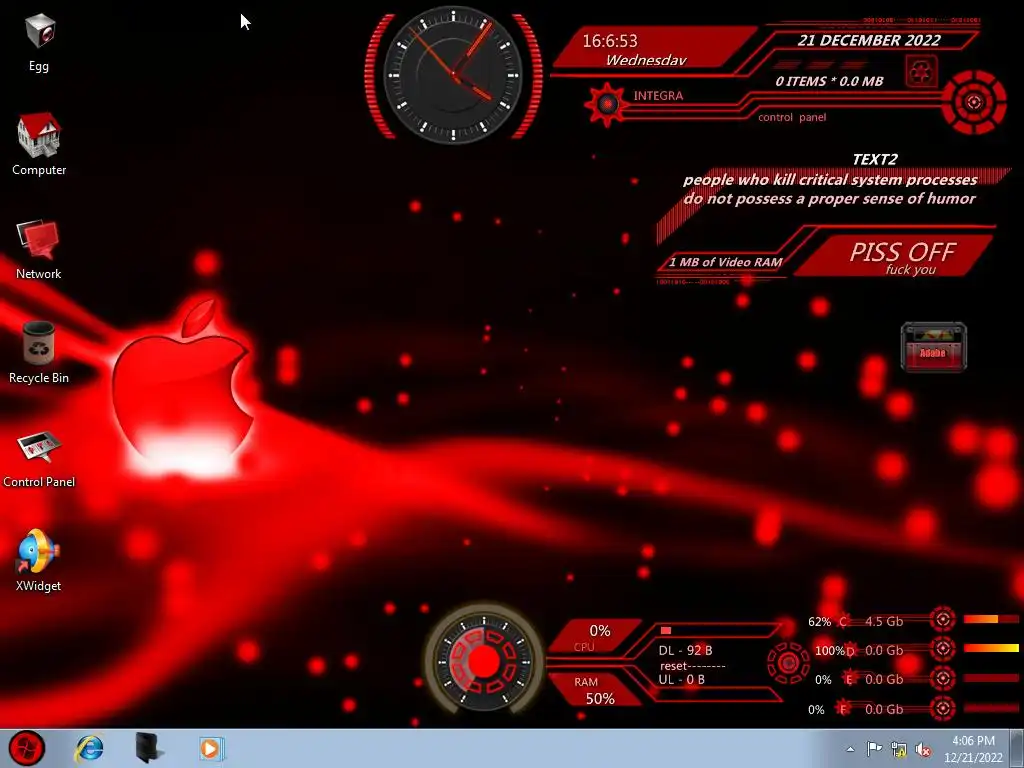The image size is (1024, 768).
Task: Click the 1 MB of Video RAM label
Action: (725, 263)
